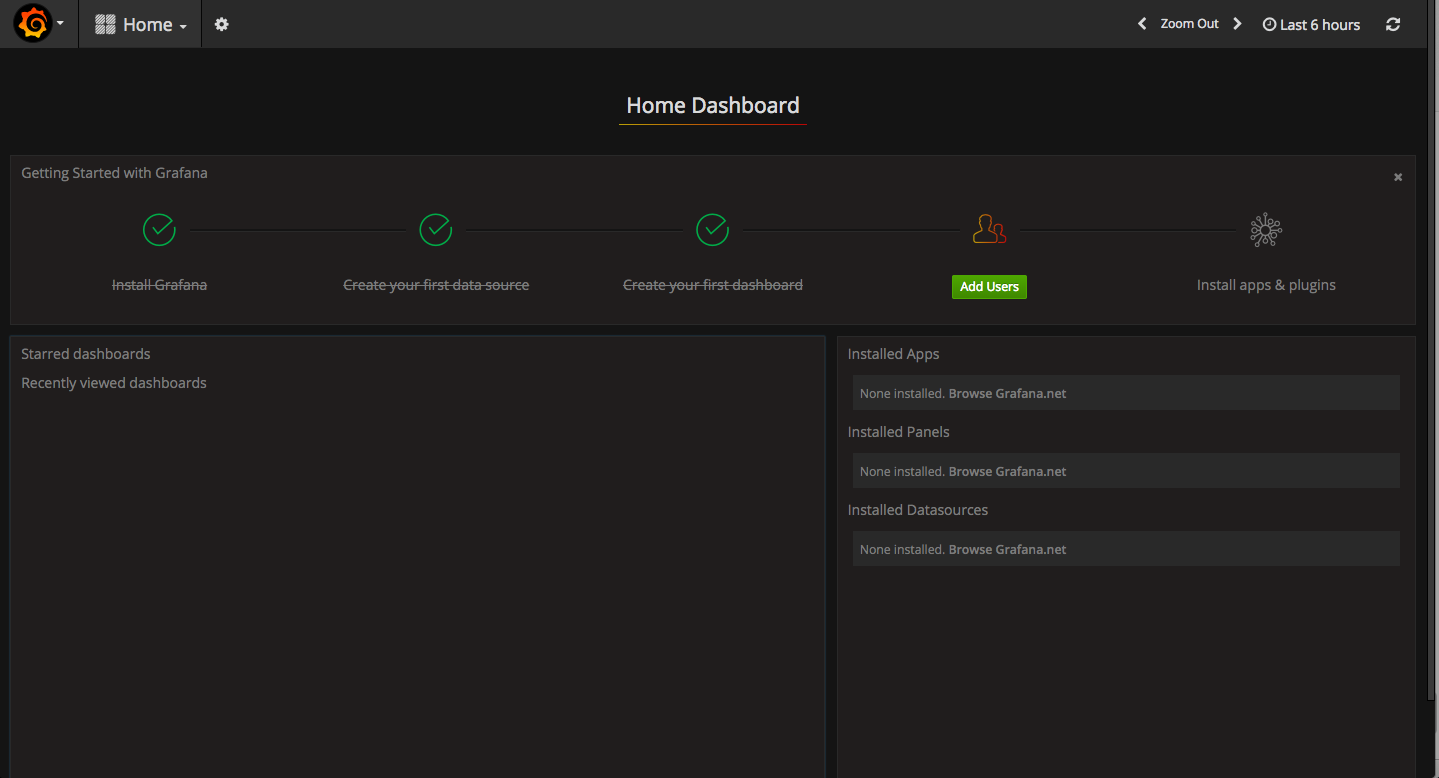Open the Last 6 hours time picker
The height and width of the screenshot is (778, 1439).
click(x=1311, y=25)
